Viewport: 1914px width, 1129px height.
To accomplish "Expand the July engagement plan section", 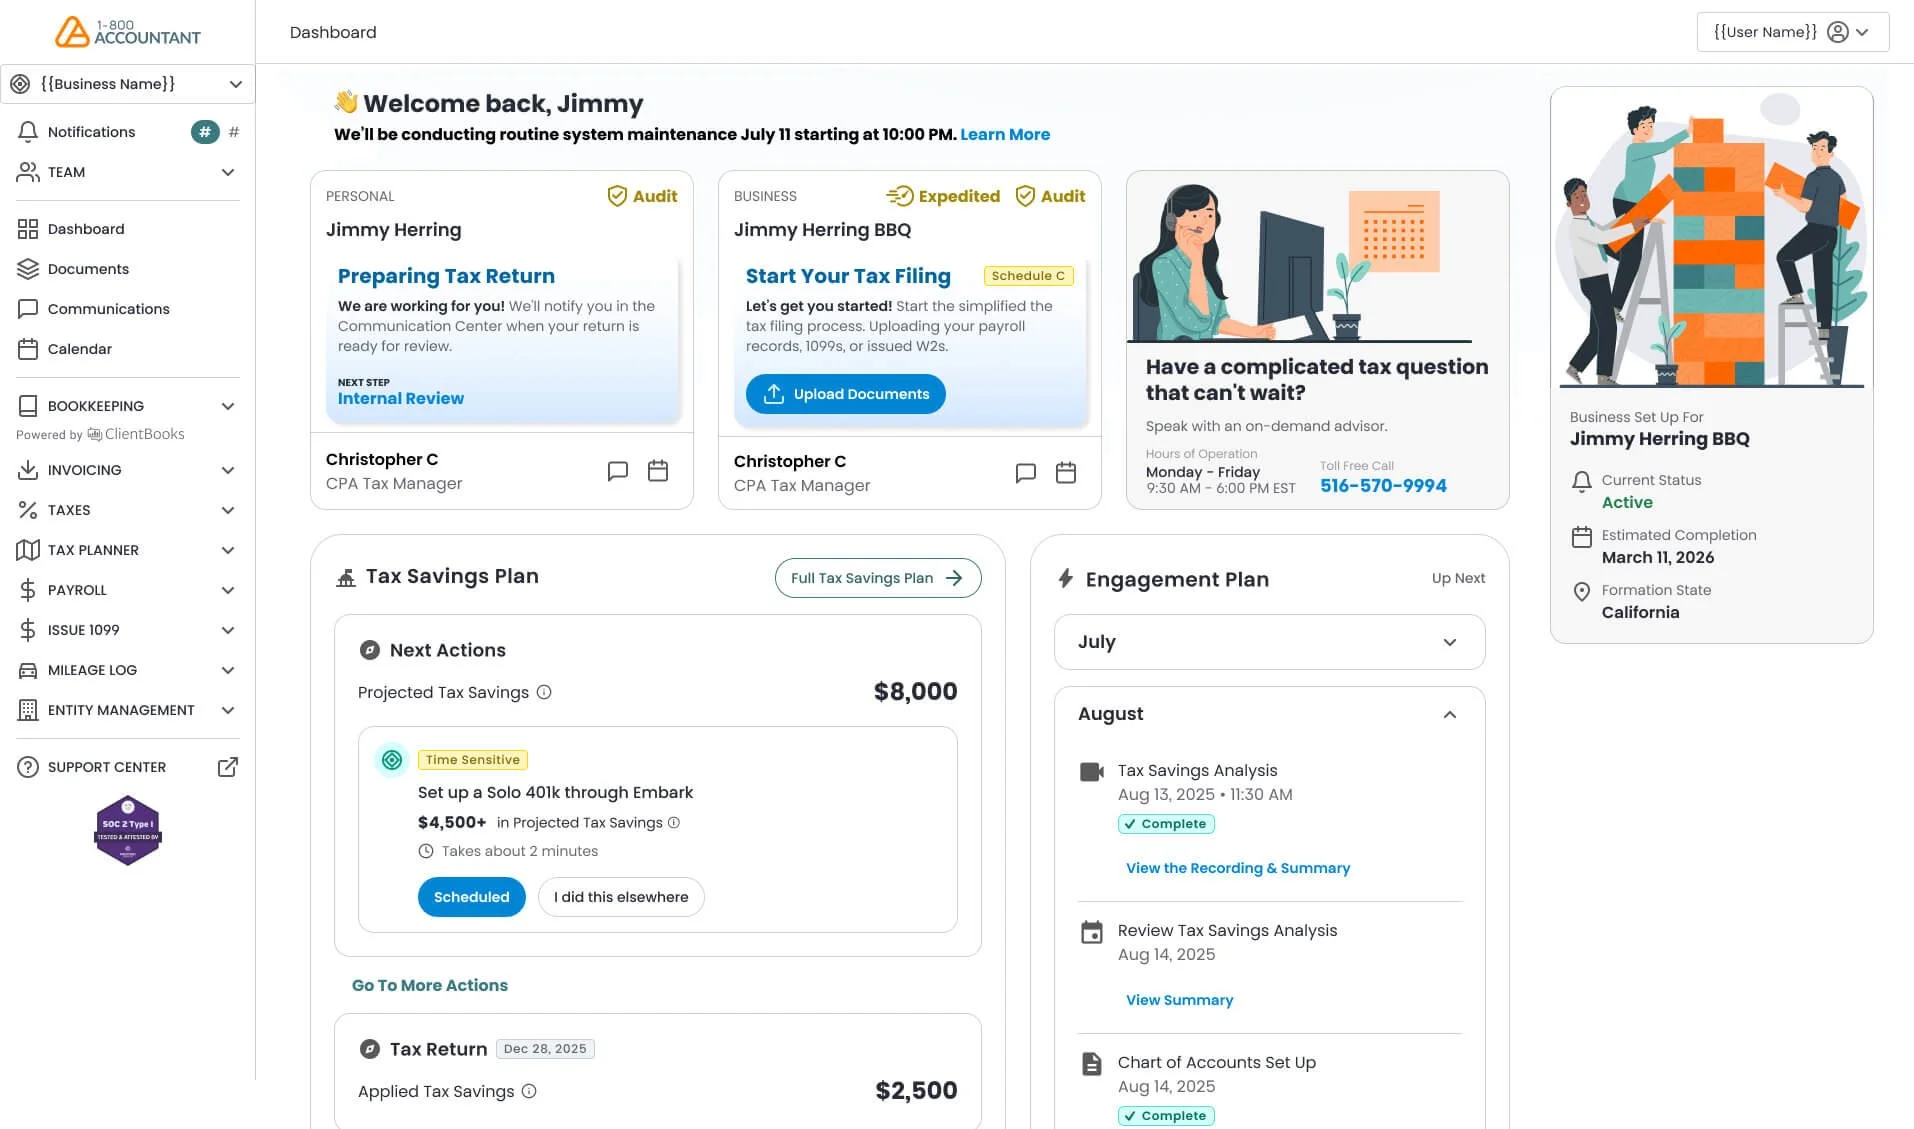I will [x=1270, y=642].
